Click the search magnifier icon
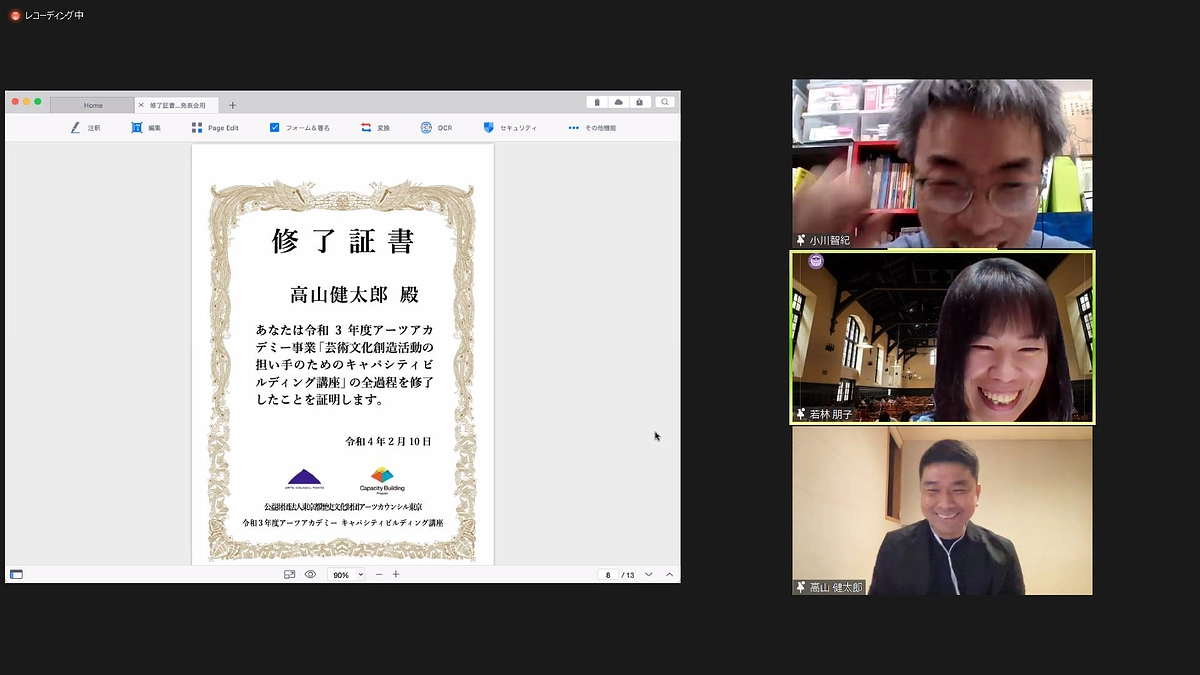1200x675 pixels. (x=664, y=102)
